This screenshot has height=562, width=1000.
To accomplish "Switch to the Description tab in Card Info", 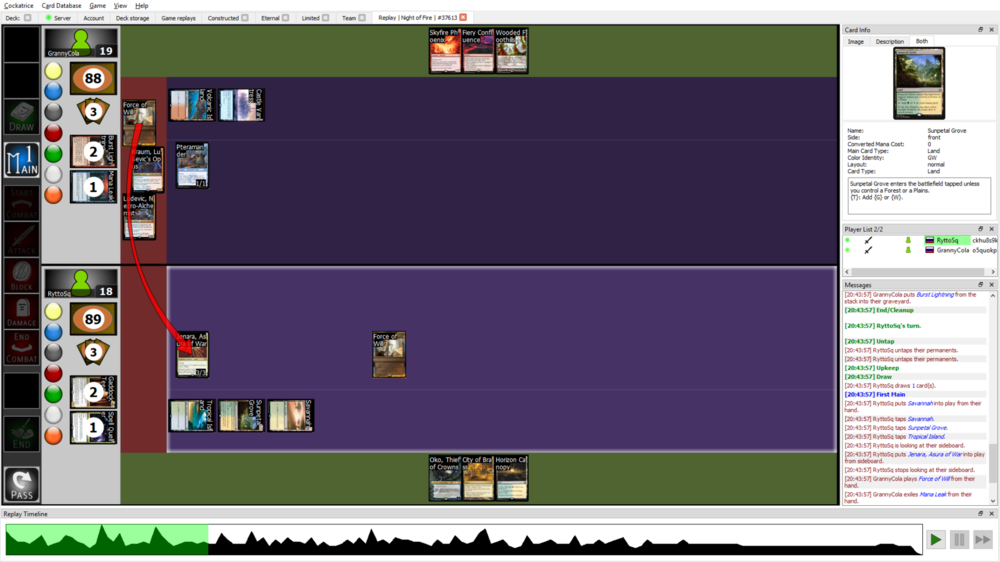I will (x=889, y=42).
